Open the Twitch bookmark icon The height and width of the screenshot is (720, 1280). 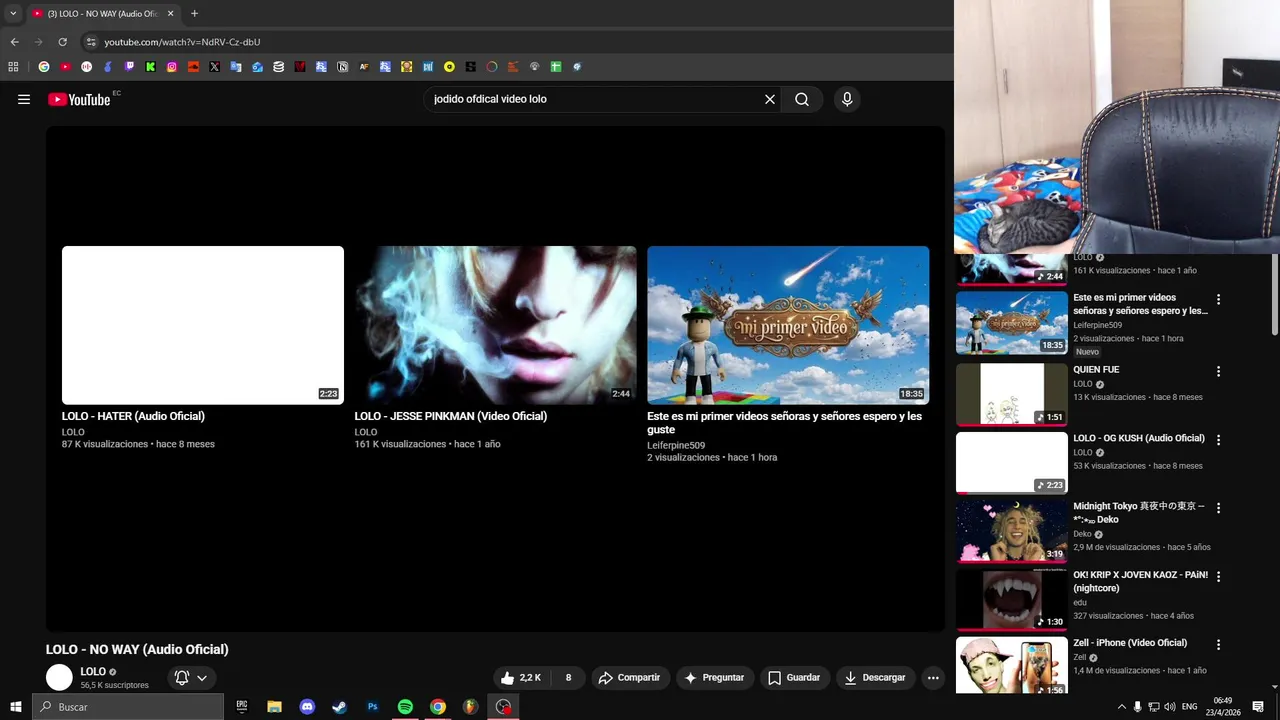[x=129, y=67]
